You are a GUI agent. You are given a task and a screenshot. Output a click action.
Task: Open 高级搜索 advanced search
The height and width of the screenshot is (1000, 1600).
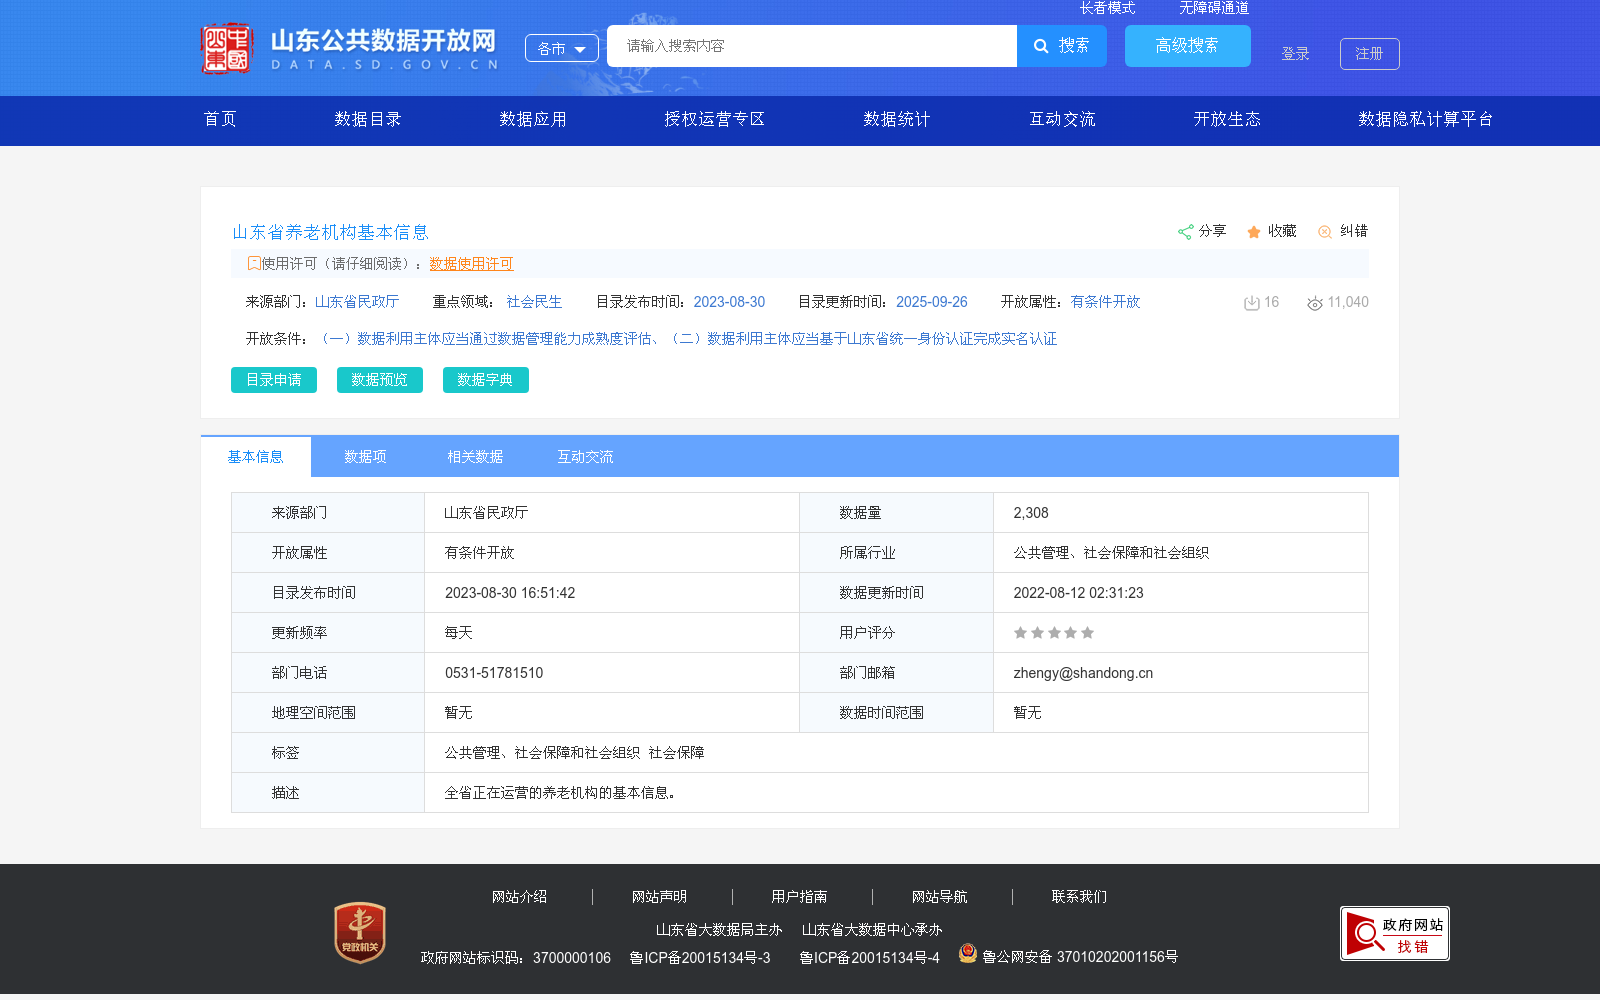coord(1188,46)
